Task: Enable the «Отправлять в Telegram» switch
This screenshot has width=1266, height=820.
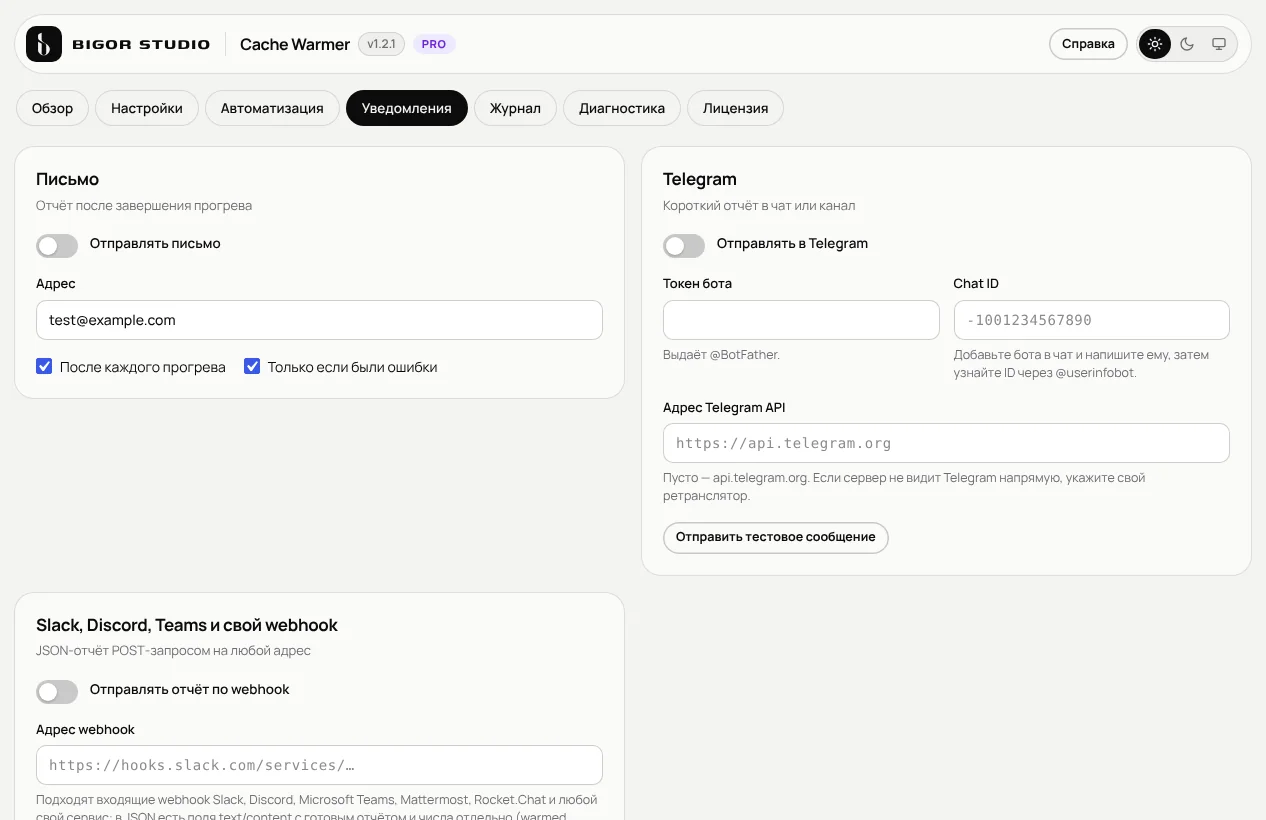Action: pos(684,245)
